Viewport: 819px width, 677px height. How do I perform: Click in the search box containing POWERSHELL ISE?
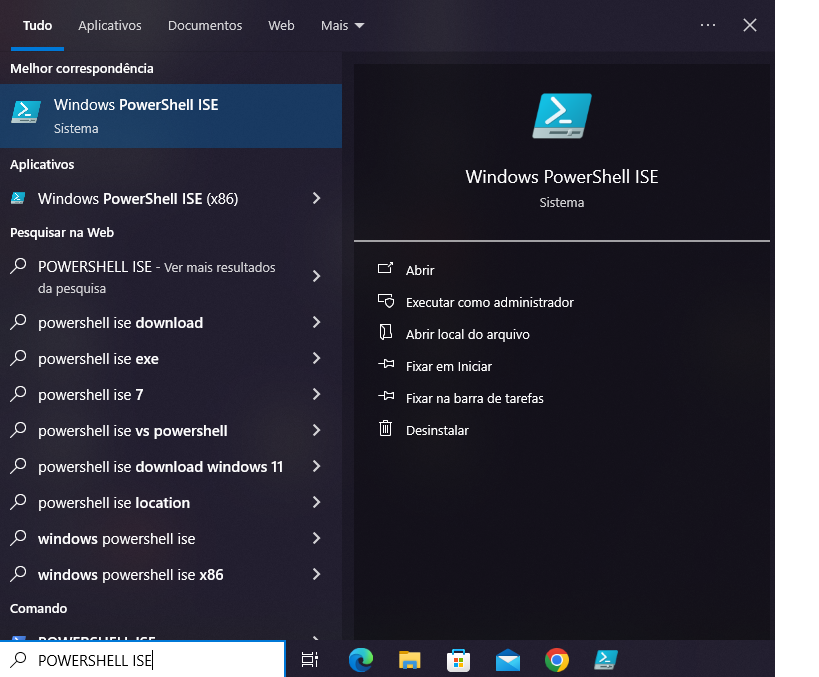(x=143, y=660)
